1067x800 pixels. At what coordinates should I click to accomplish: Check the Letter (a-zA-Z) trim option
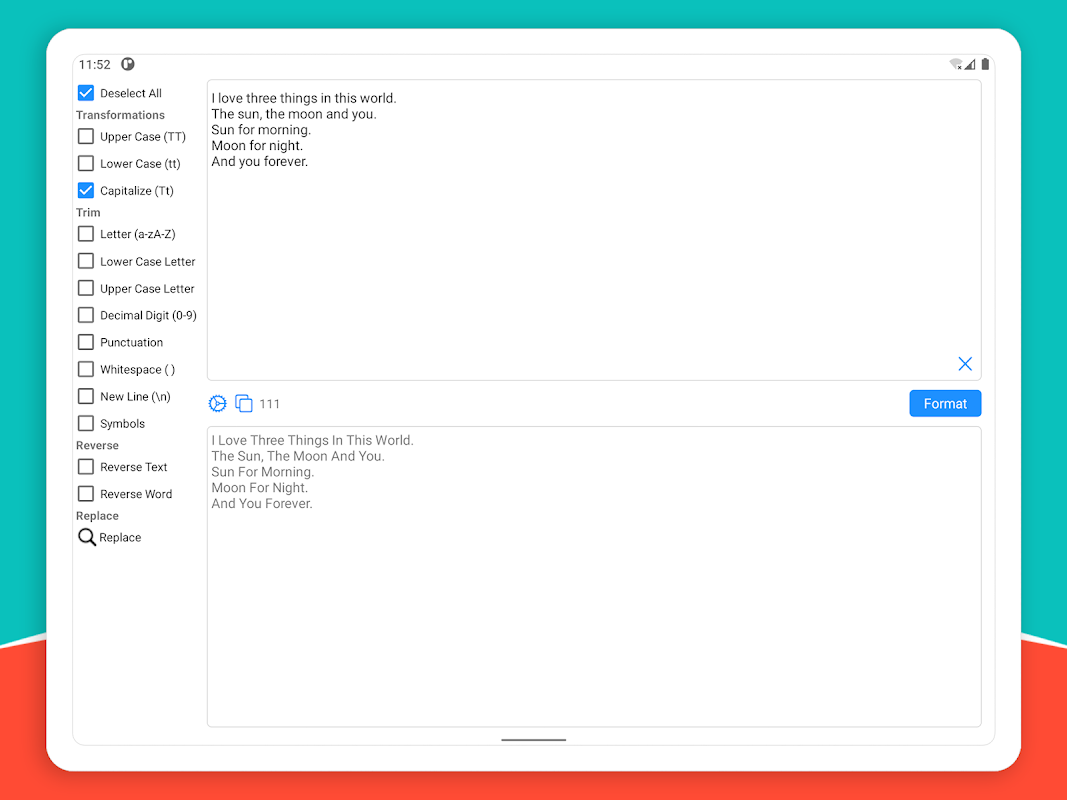click(86, 234)
